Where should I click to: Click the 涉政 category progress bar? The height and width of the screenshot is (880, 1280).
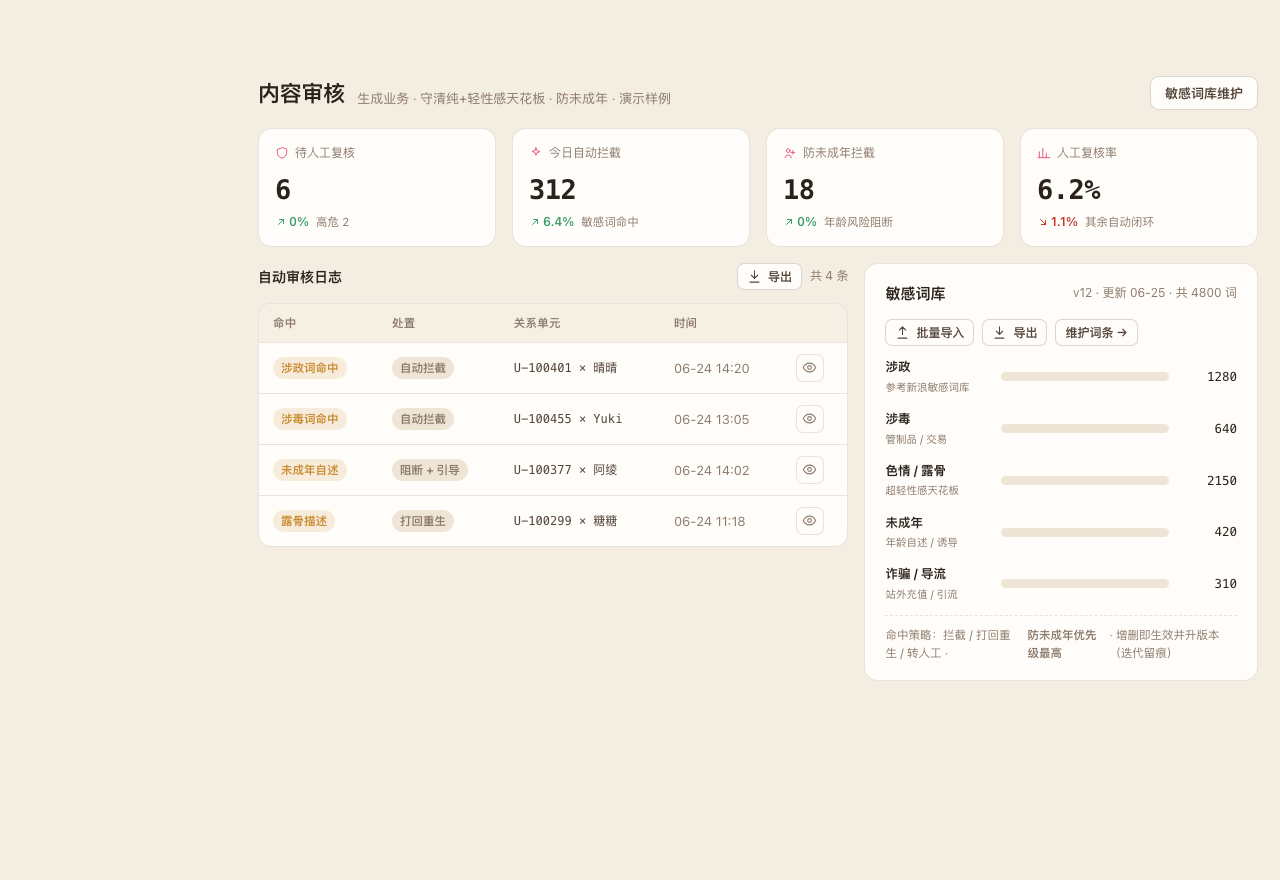1085,377
